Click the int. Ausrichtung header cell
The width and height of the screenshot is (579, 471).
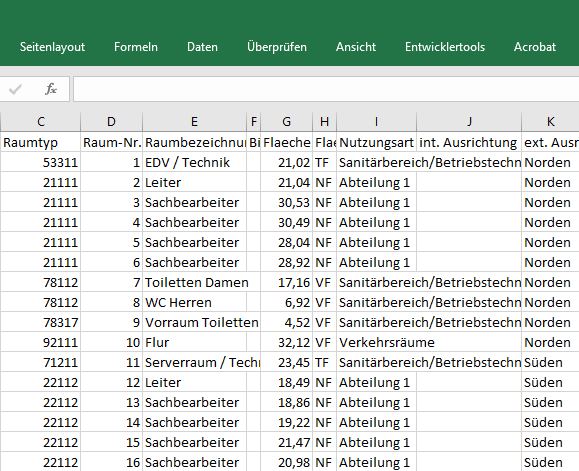(x=469, y=142)
